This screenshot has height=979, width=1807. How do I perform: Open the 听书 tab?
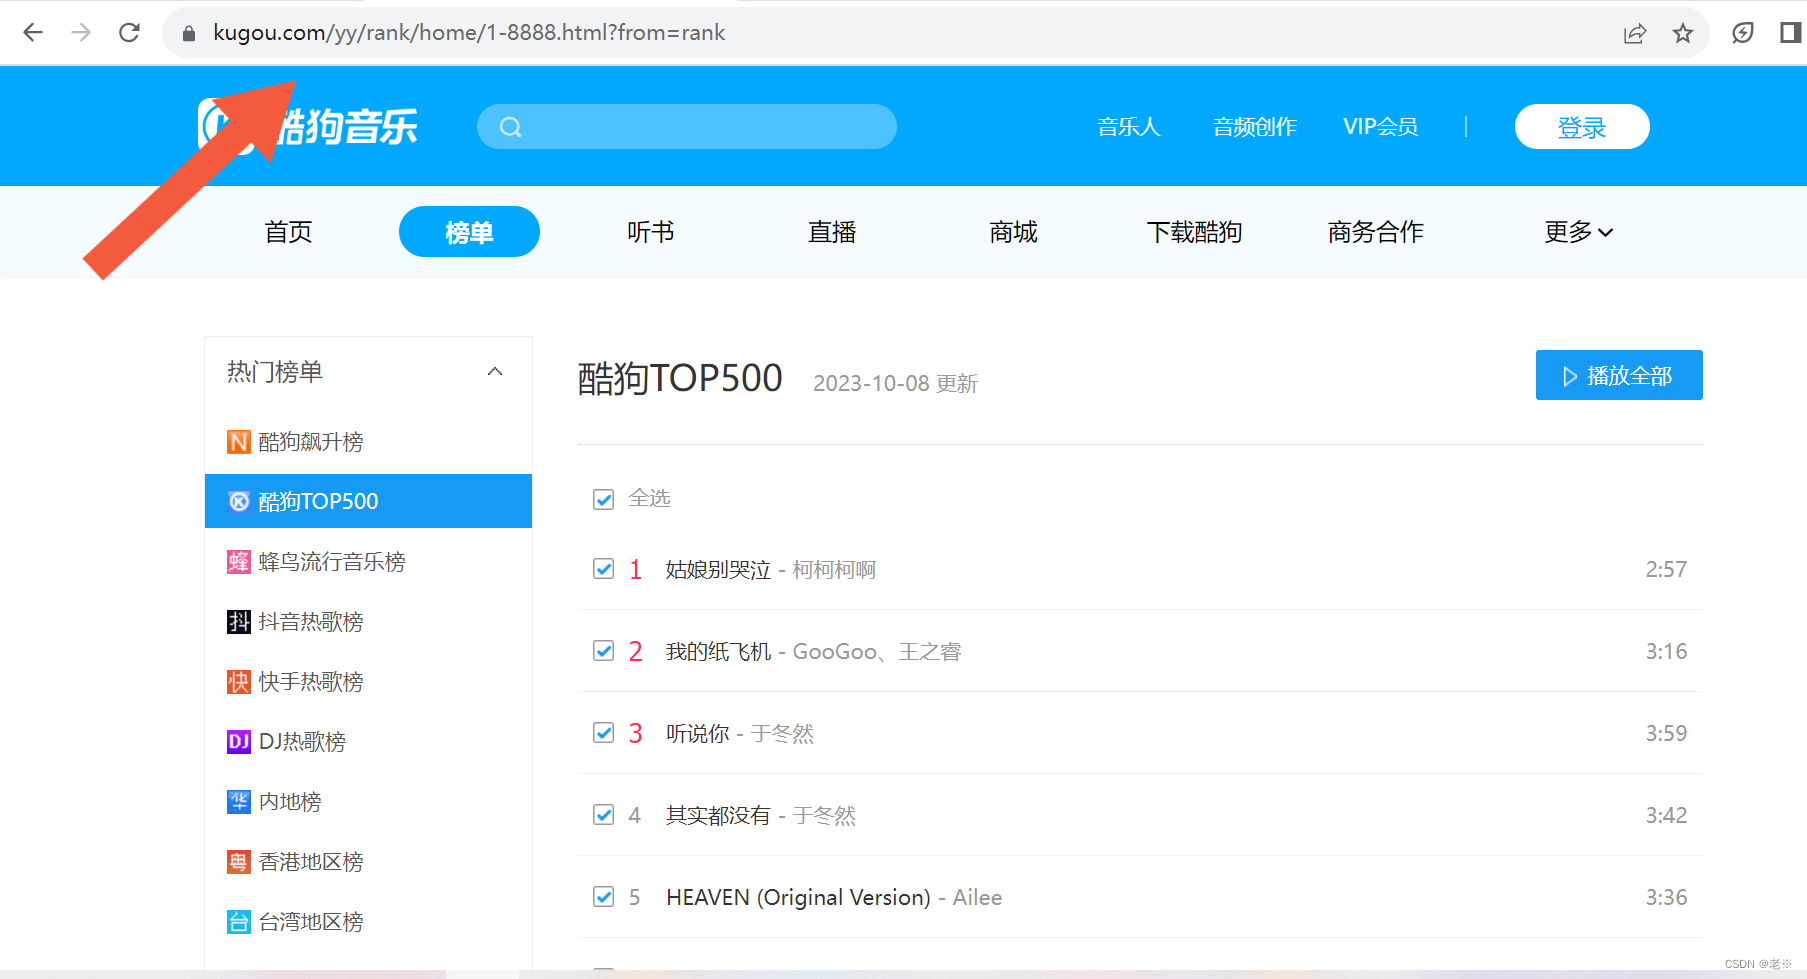[x=651, y=232]
